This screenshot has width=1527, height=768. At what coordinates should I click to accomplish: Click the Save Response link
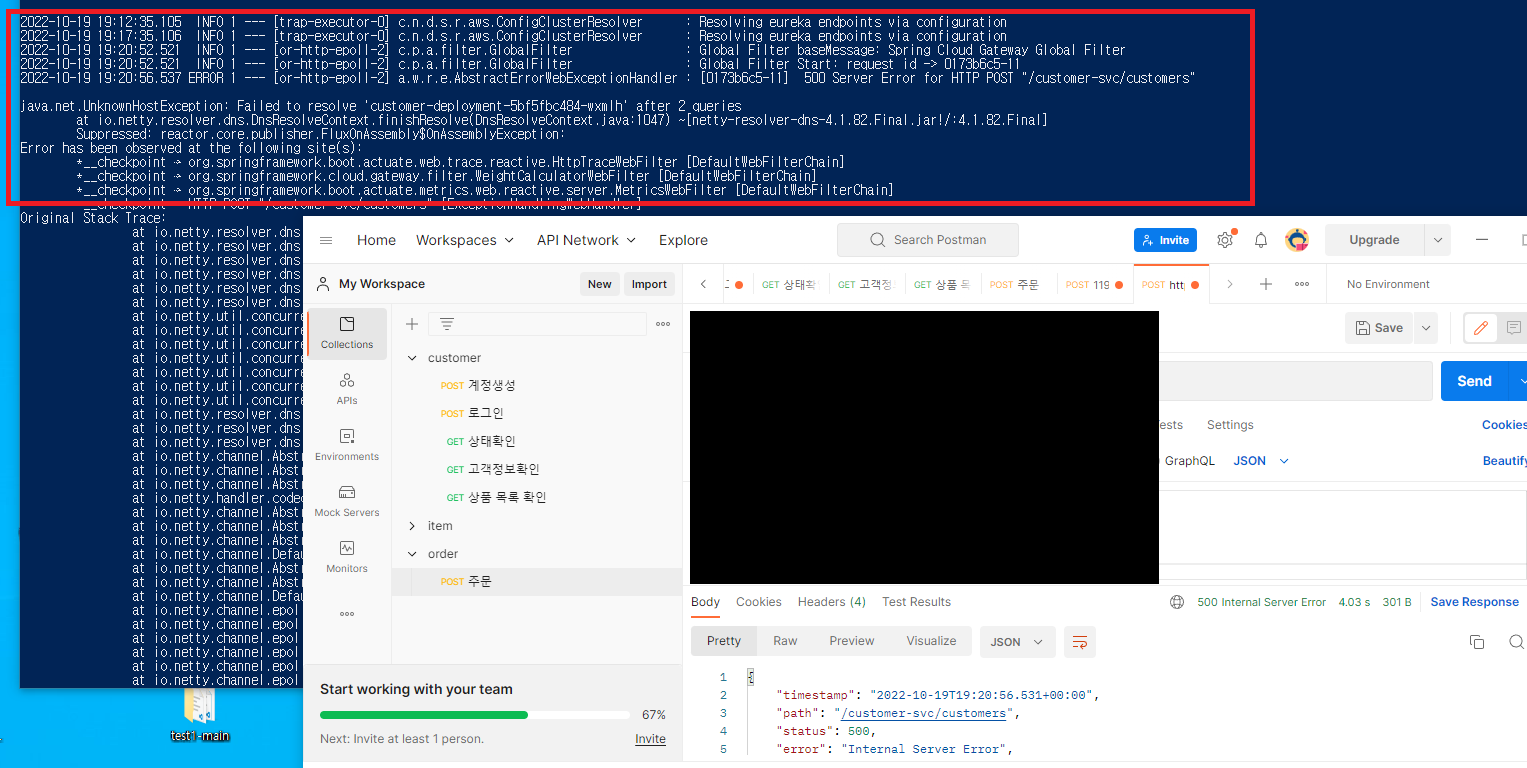[1474, 602]
